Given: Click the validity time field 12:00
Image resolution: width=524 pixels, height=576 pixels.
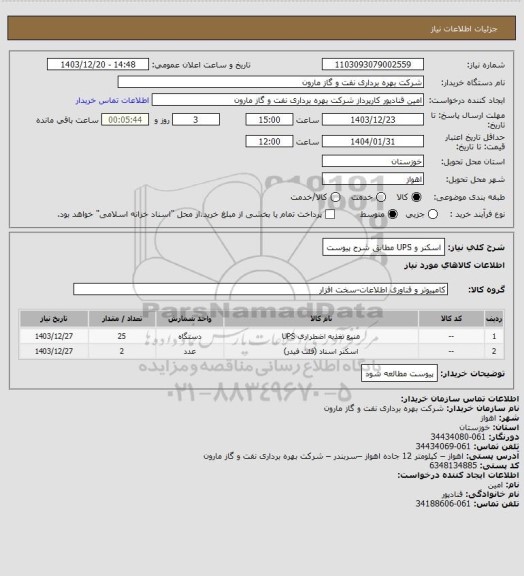Looking at the screenshot, I should click(x=269, y=141).
